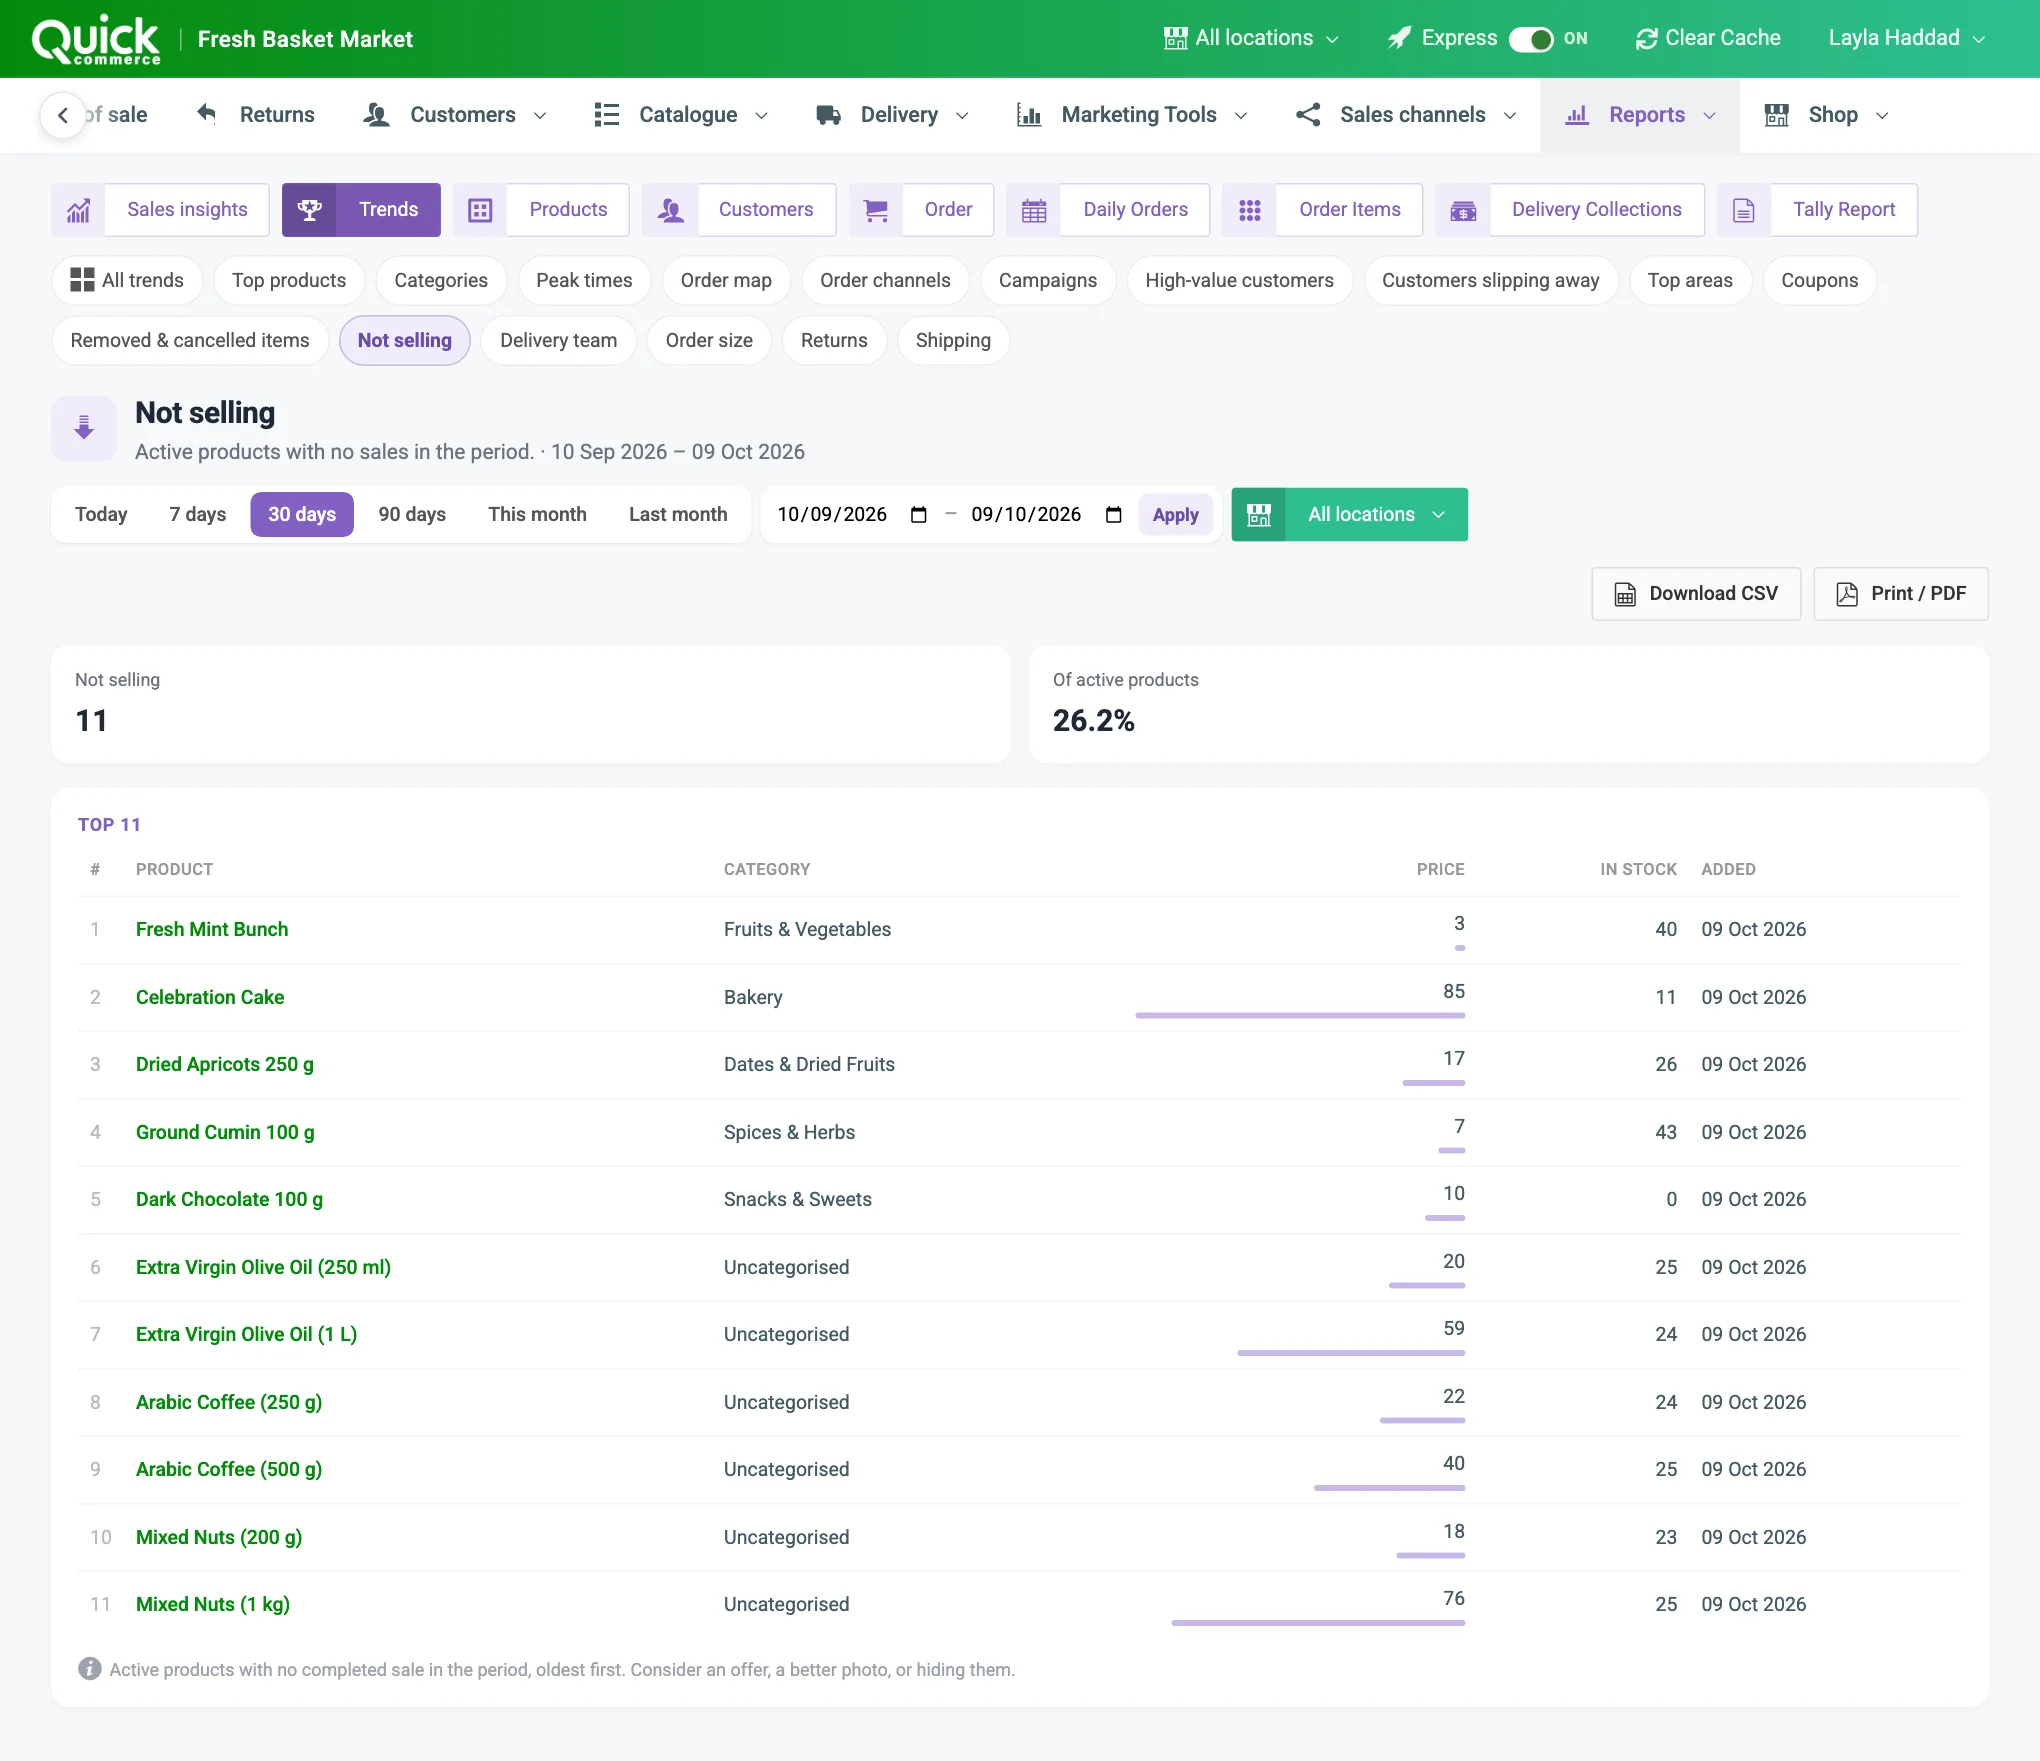This screenshot has width=2040, height=1761.
Task: Open Customers slipping away trend
Action: [x=1490, y=281]
